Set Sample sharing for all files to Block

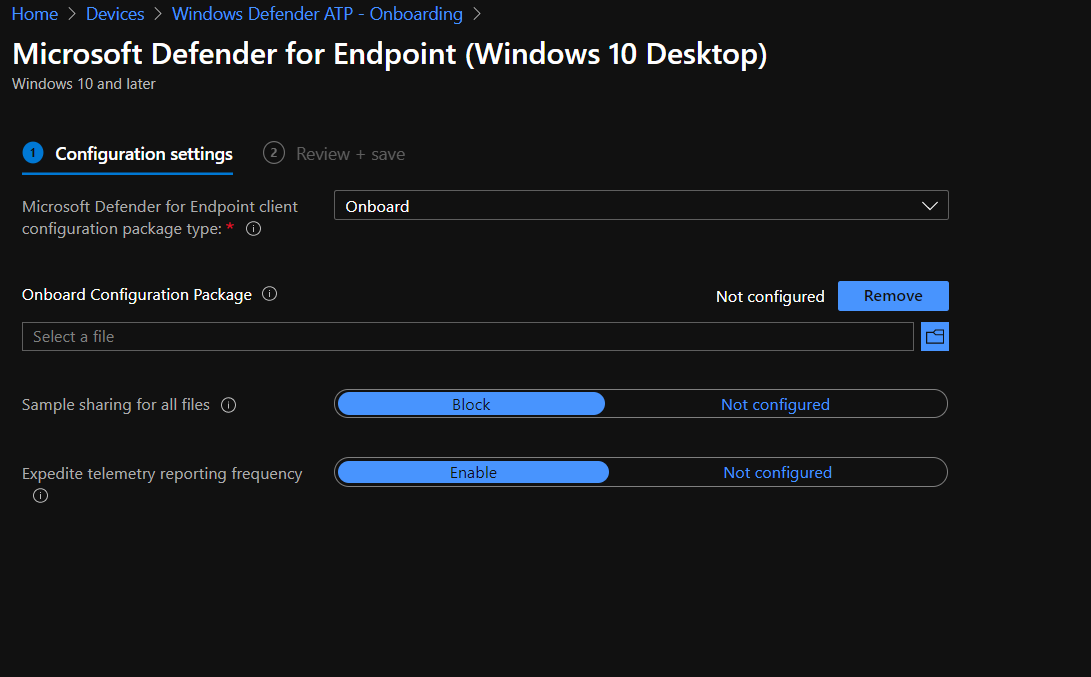click(471, 403)
